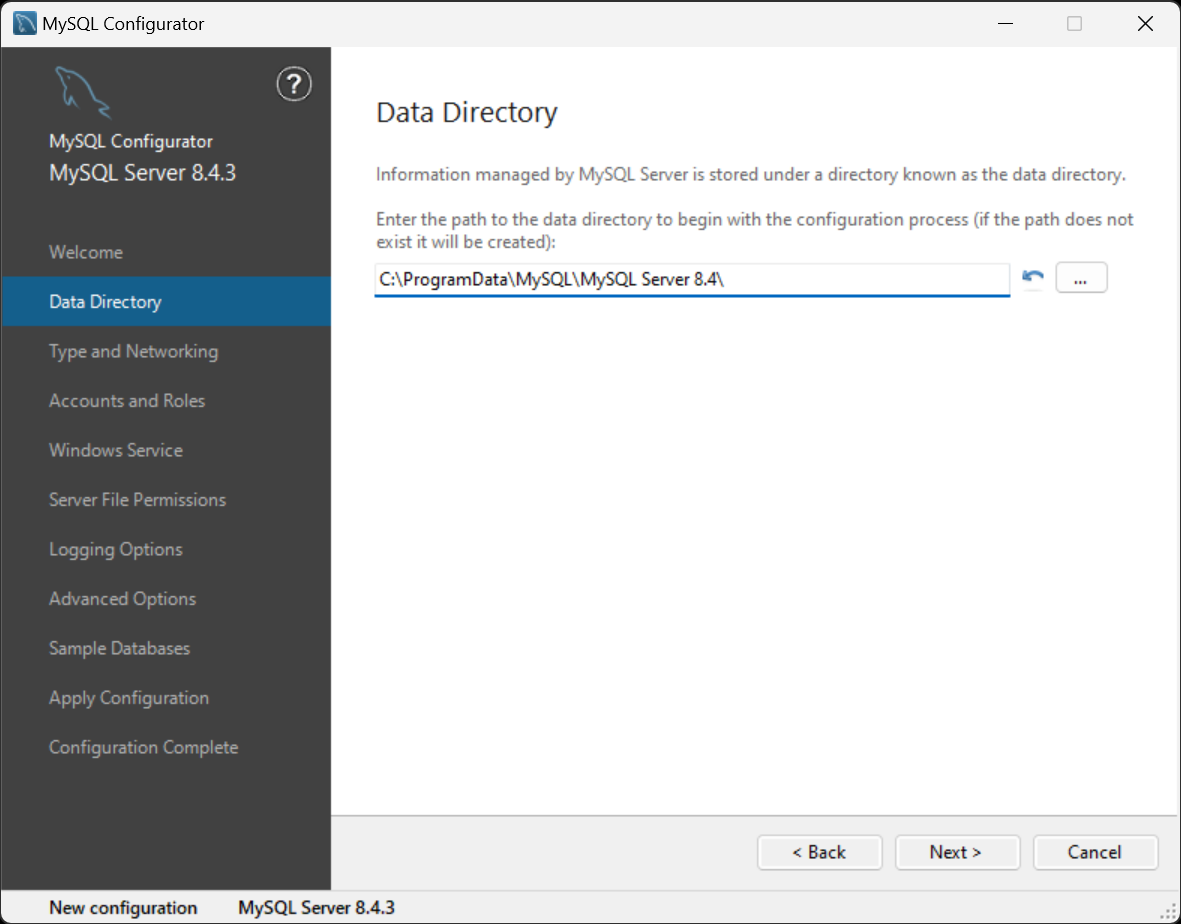Close the MySQL Configurator window
Image resolution: width=1181 pixels, height=924 pixels.
click(x=1145, y=23)
